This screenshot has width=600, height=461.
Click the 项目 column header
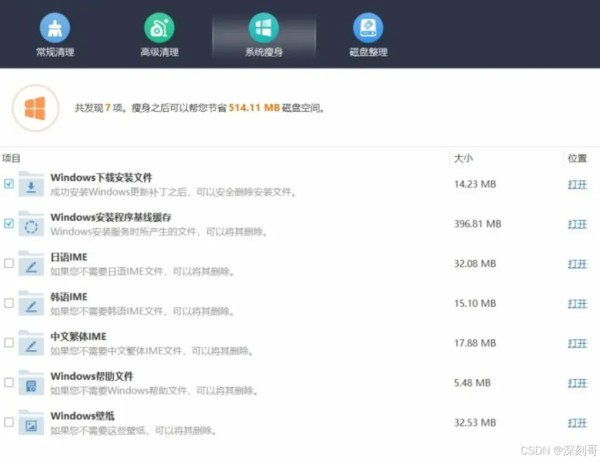(x=11, y=158)
